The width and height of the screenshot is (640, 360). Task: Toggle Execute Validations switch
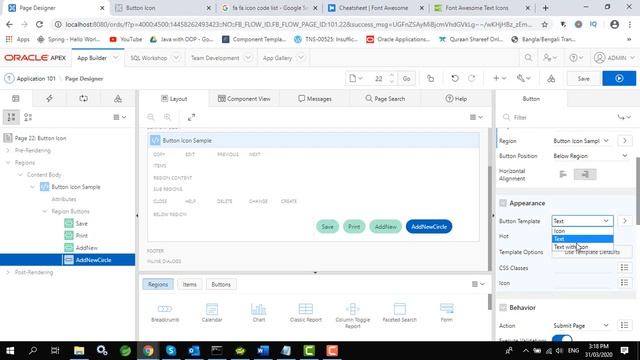coord(562,338)
